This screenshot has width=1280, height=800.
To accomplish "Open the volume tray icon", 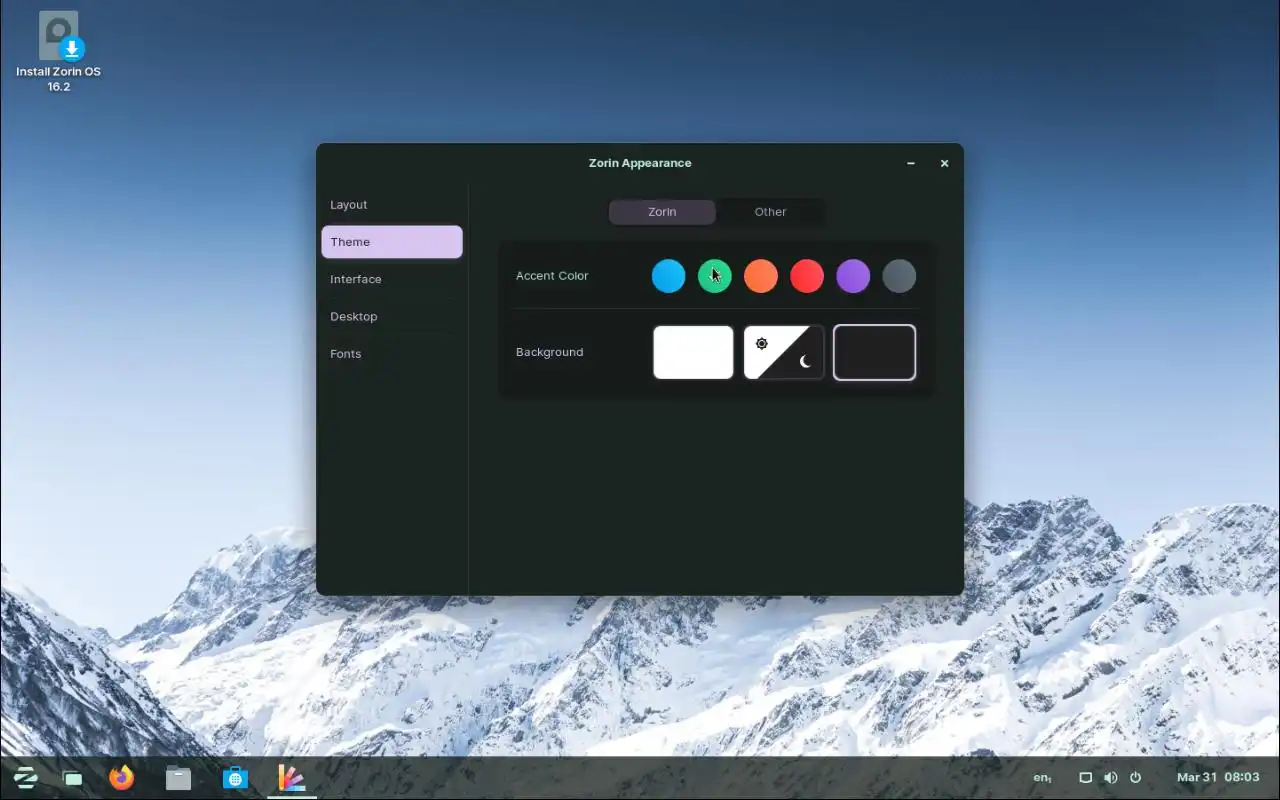I will 1110,777.
